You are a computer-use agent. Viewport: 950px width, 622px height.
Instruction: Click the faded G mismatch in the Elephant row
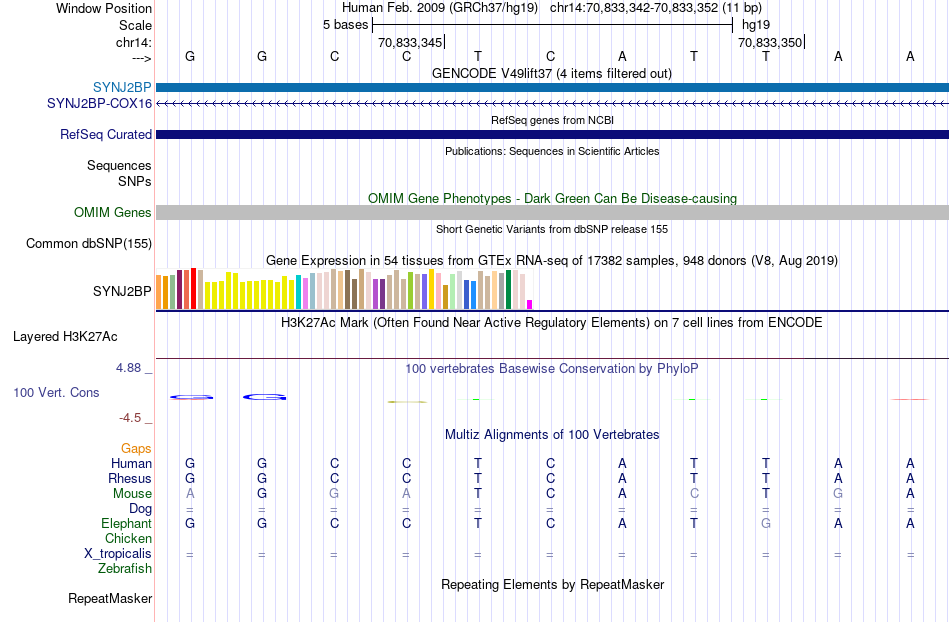(x=766, y=523)
